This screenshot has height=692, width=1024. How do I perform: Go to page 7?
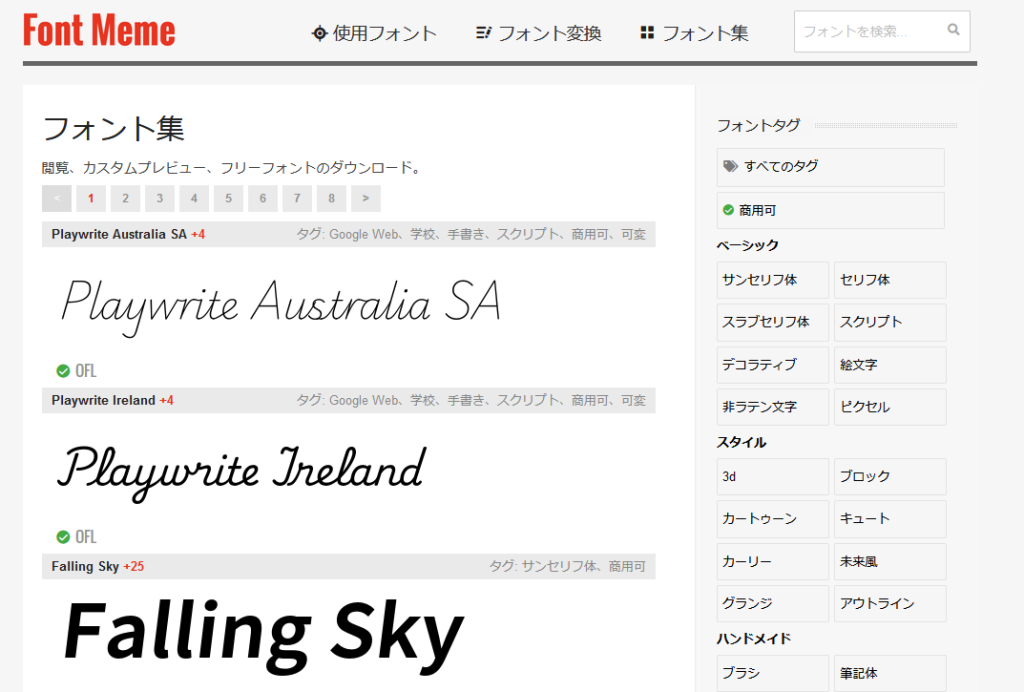tap(297, 198)
